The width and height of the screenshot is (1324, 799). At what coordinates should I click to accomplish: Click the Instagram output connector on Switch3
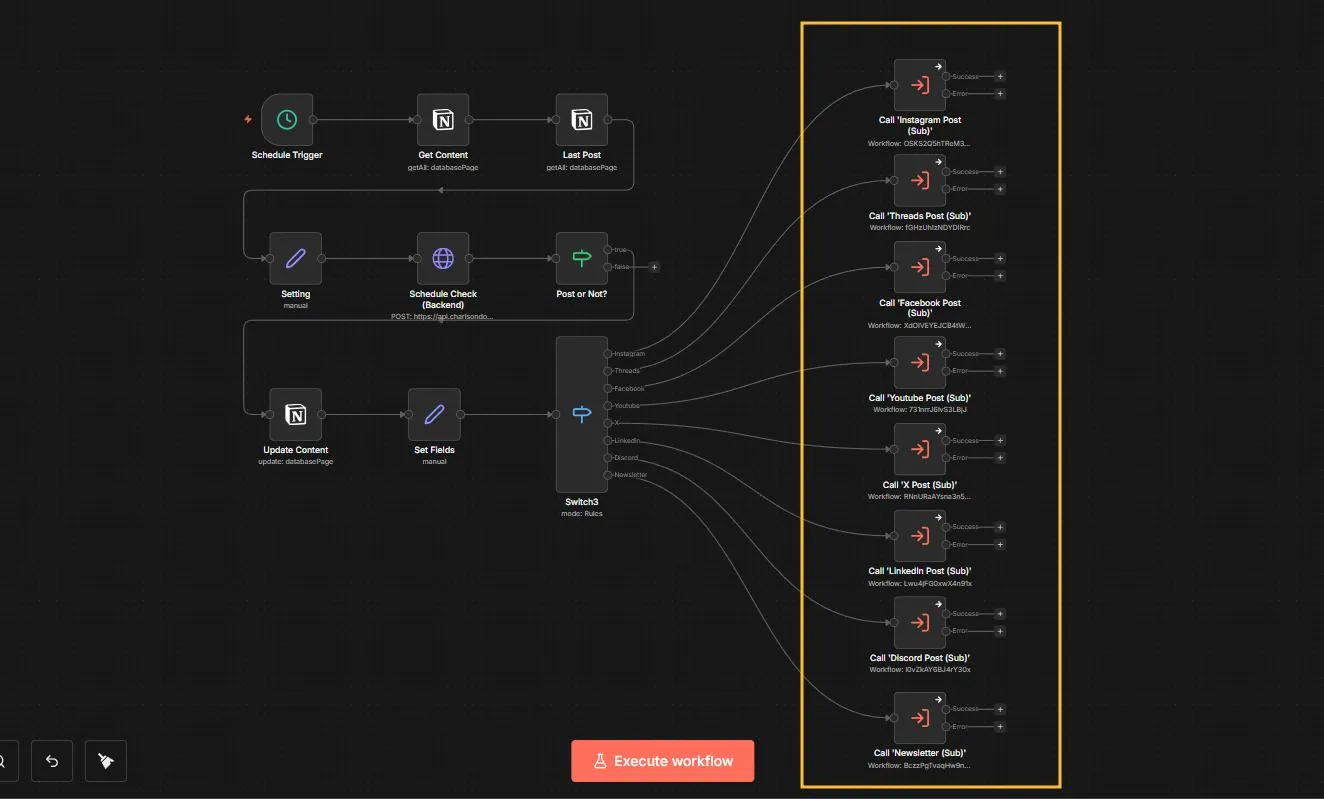608,353
